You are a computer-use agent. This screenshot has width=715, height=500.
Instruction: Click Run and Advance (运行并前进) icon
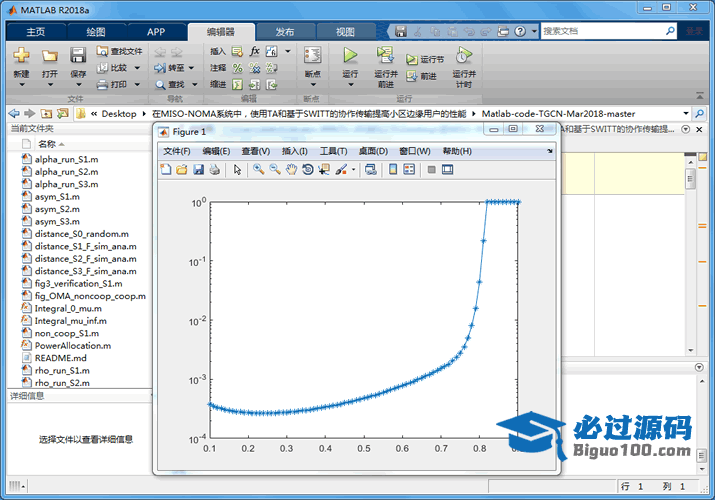click(385, 55)
